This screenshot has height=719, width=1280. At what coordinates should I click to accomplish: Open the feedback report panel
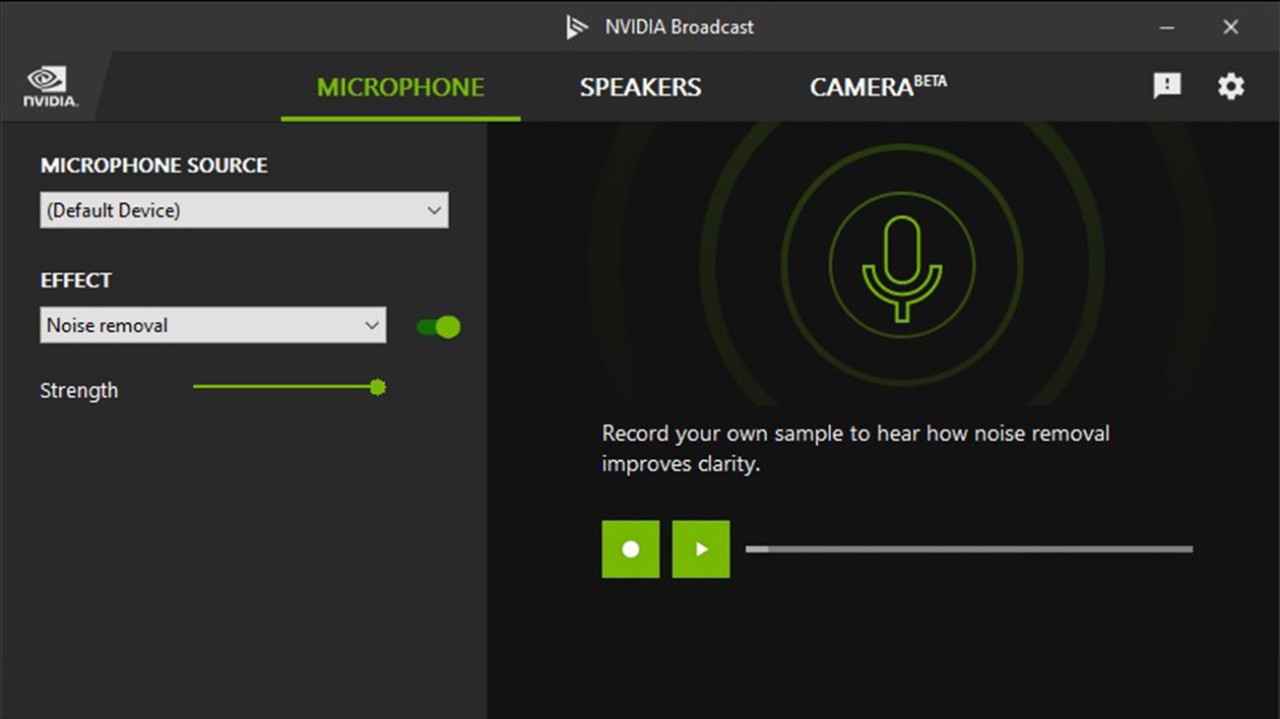[1166, 87]
